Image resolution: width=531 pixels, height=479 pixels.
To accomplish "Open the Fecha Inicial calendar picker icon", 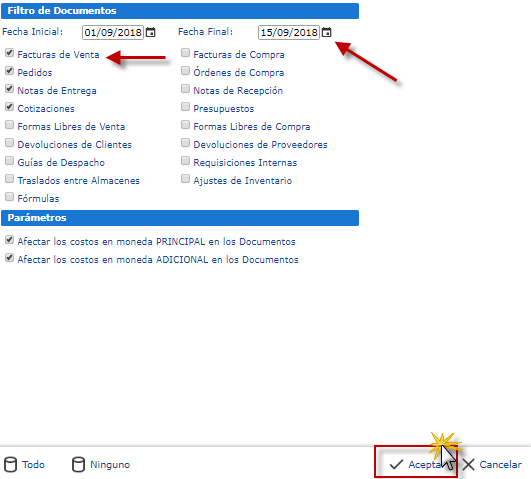I will click(x=150, y=33).
